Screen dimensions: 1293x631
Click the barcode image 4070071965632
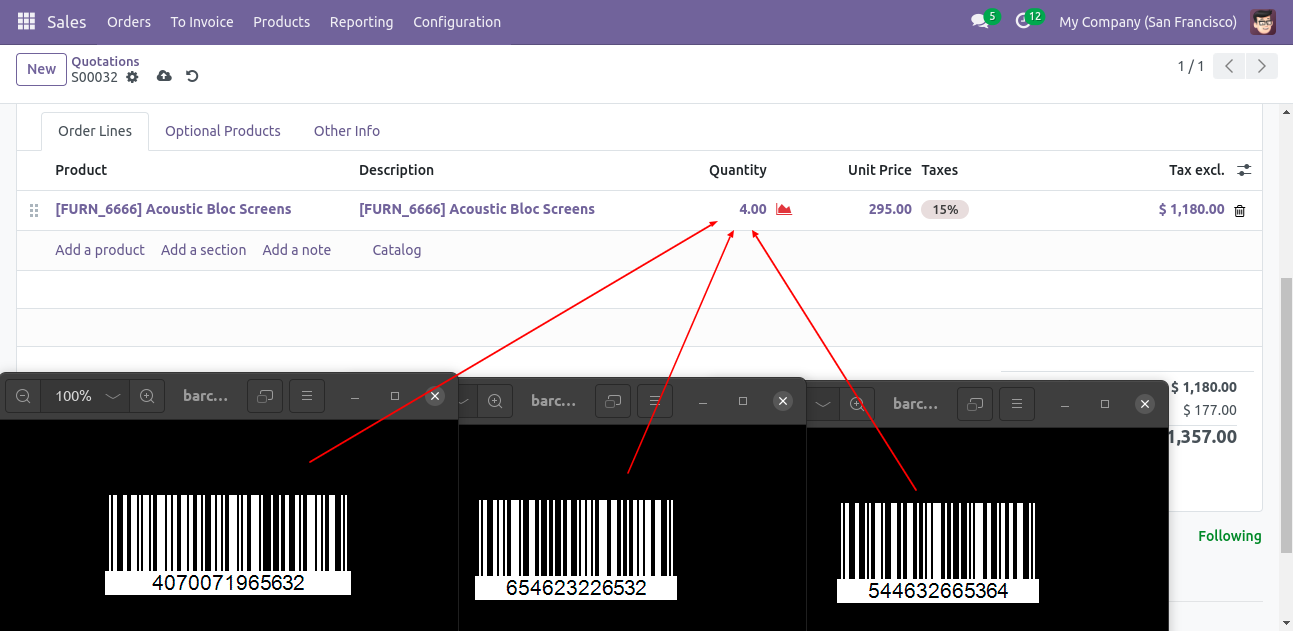point(228,544)
